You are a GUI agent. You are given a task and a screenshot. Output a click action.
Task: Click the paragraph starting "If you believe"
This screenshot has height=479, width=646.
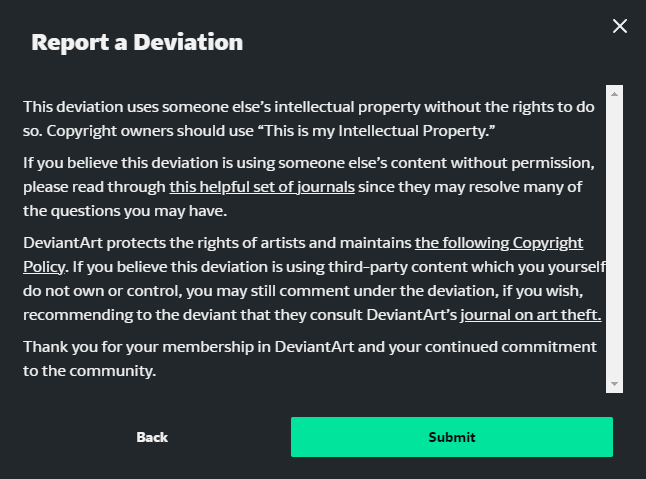[x=300, y=162]
